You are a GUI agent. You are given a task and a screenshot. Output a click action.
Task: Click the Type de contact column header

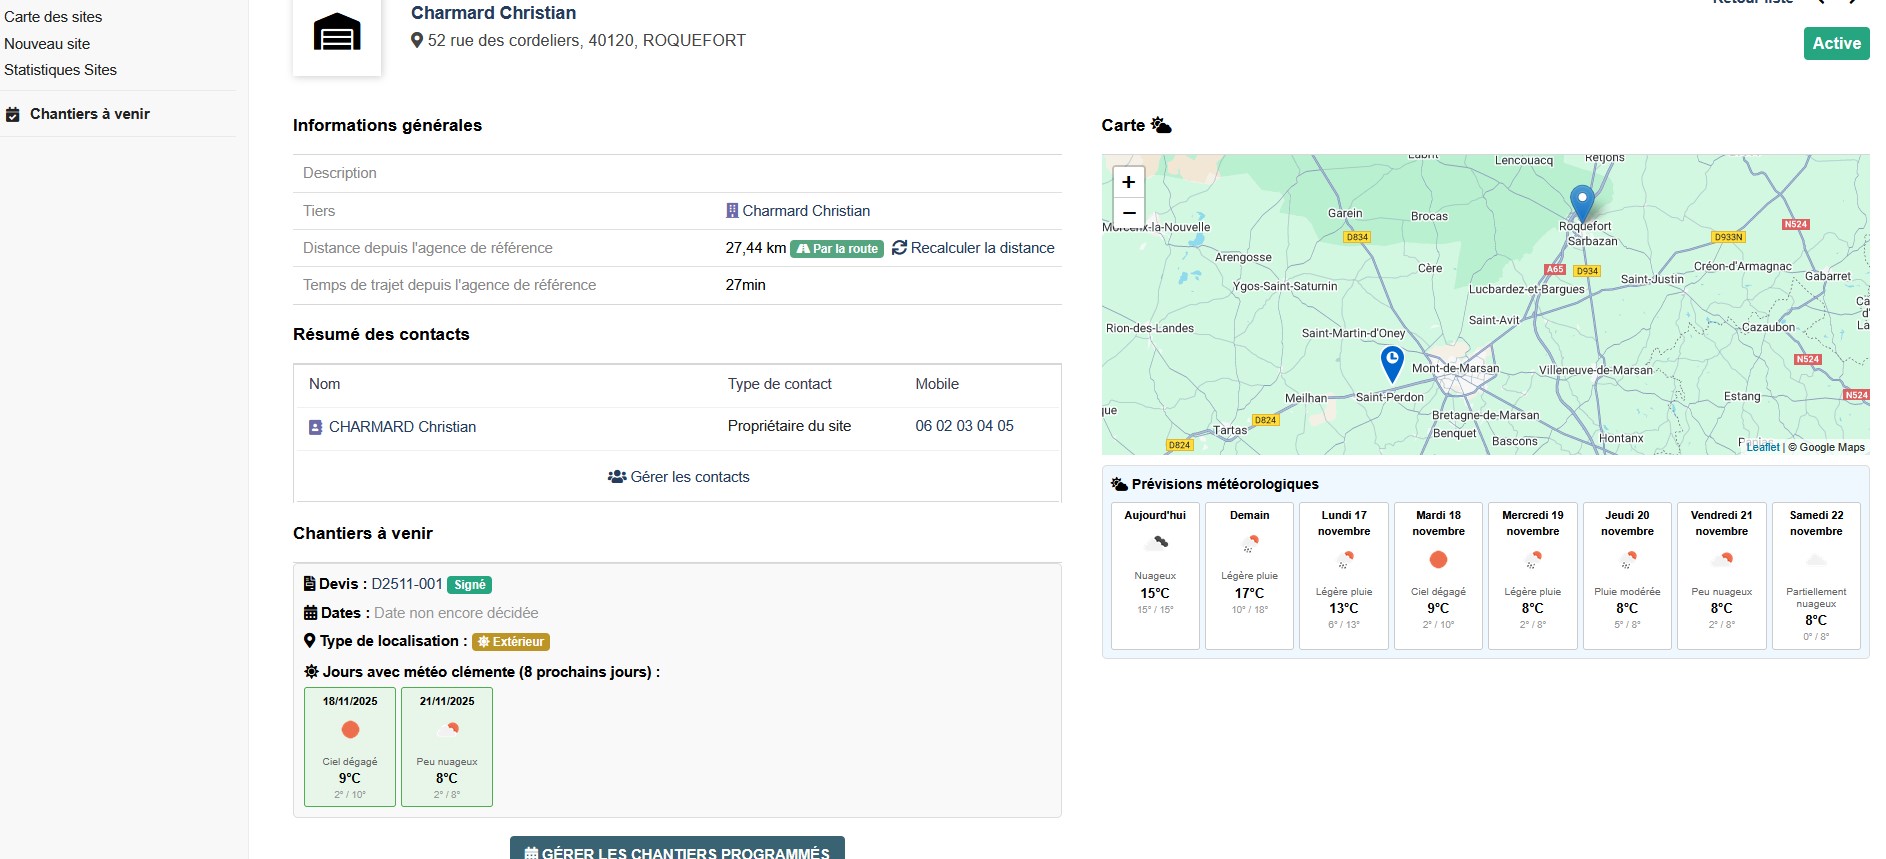click(x=780, y=384)
